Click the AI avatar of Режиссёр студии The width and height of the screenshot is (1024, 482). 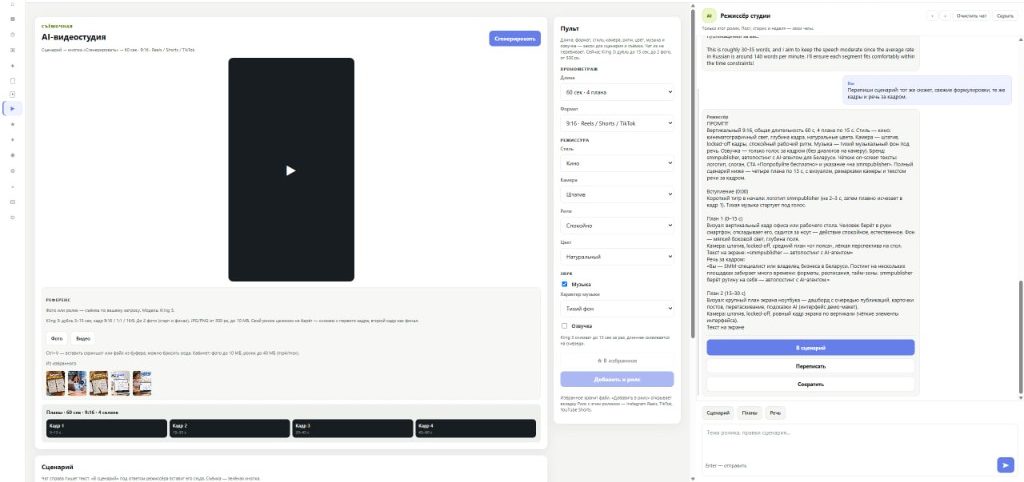[709, 16]
